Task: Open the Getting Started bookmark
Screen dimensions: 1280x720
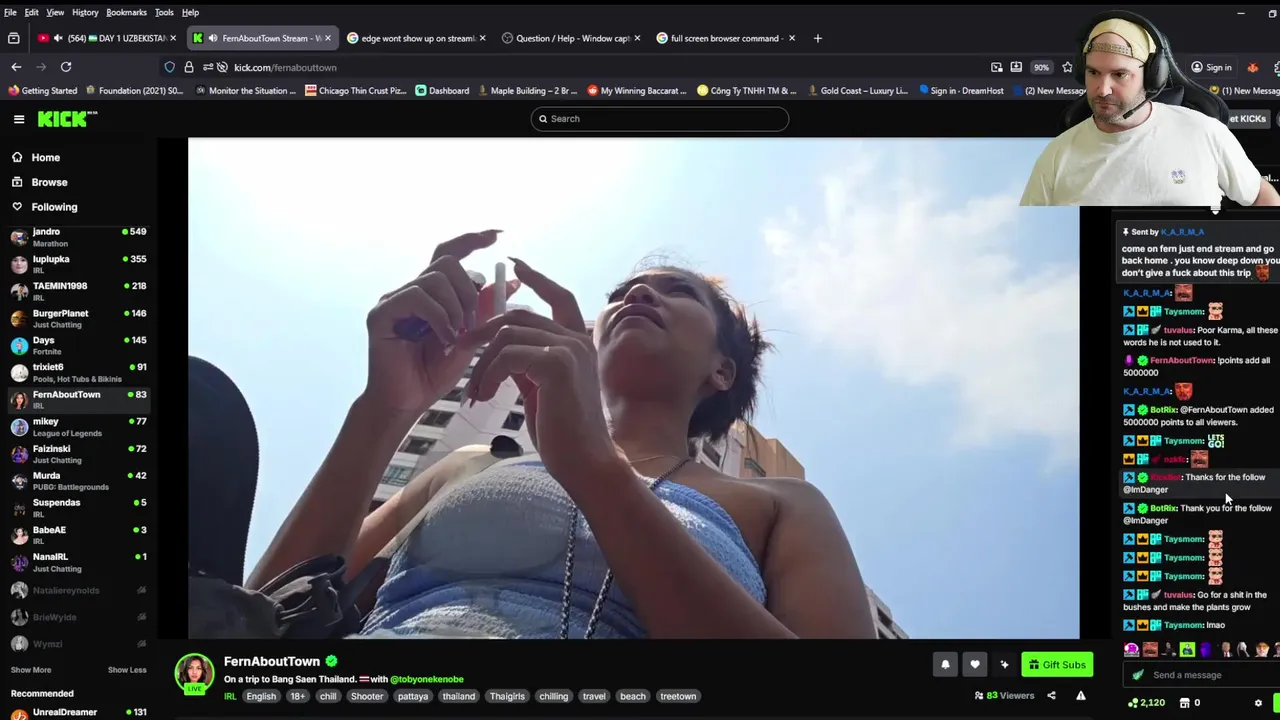Action: coord(42,90)
